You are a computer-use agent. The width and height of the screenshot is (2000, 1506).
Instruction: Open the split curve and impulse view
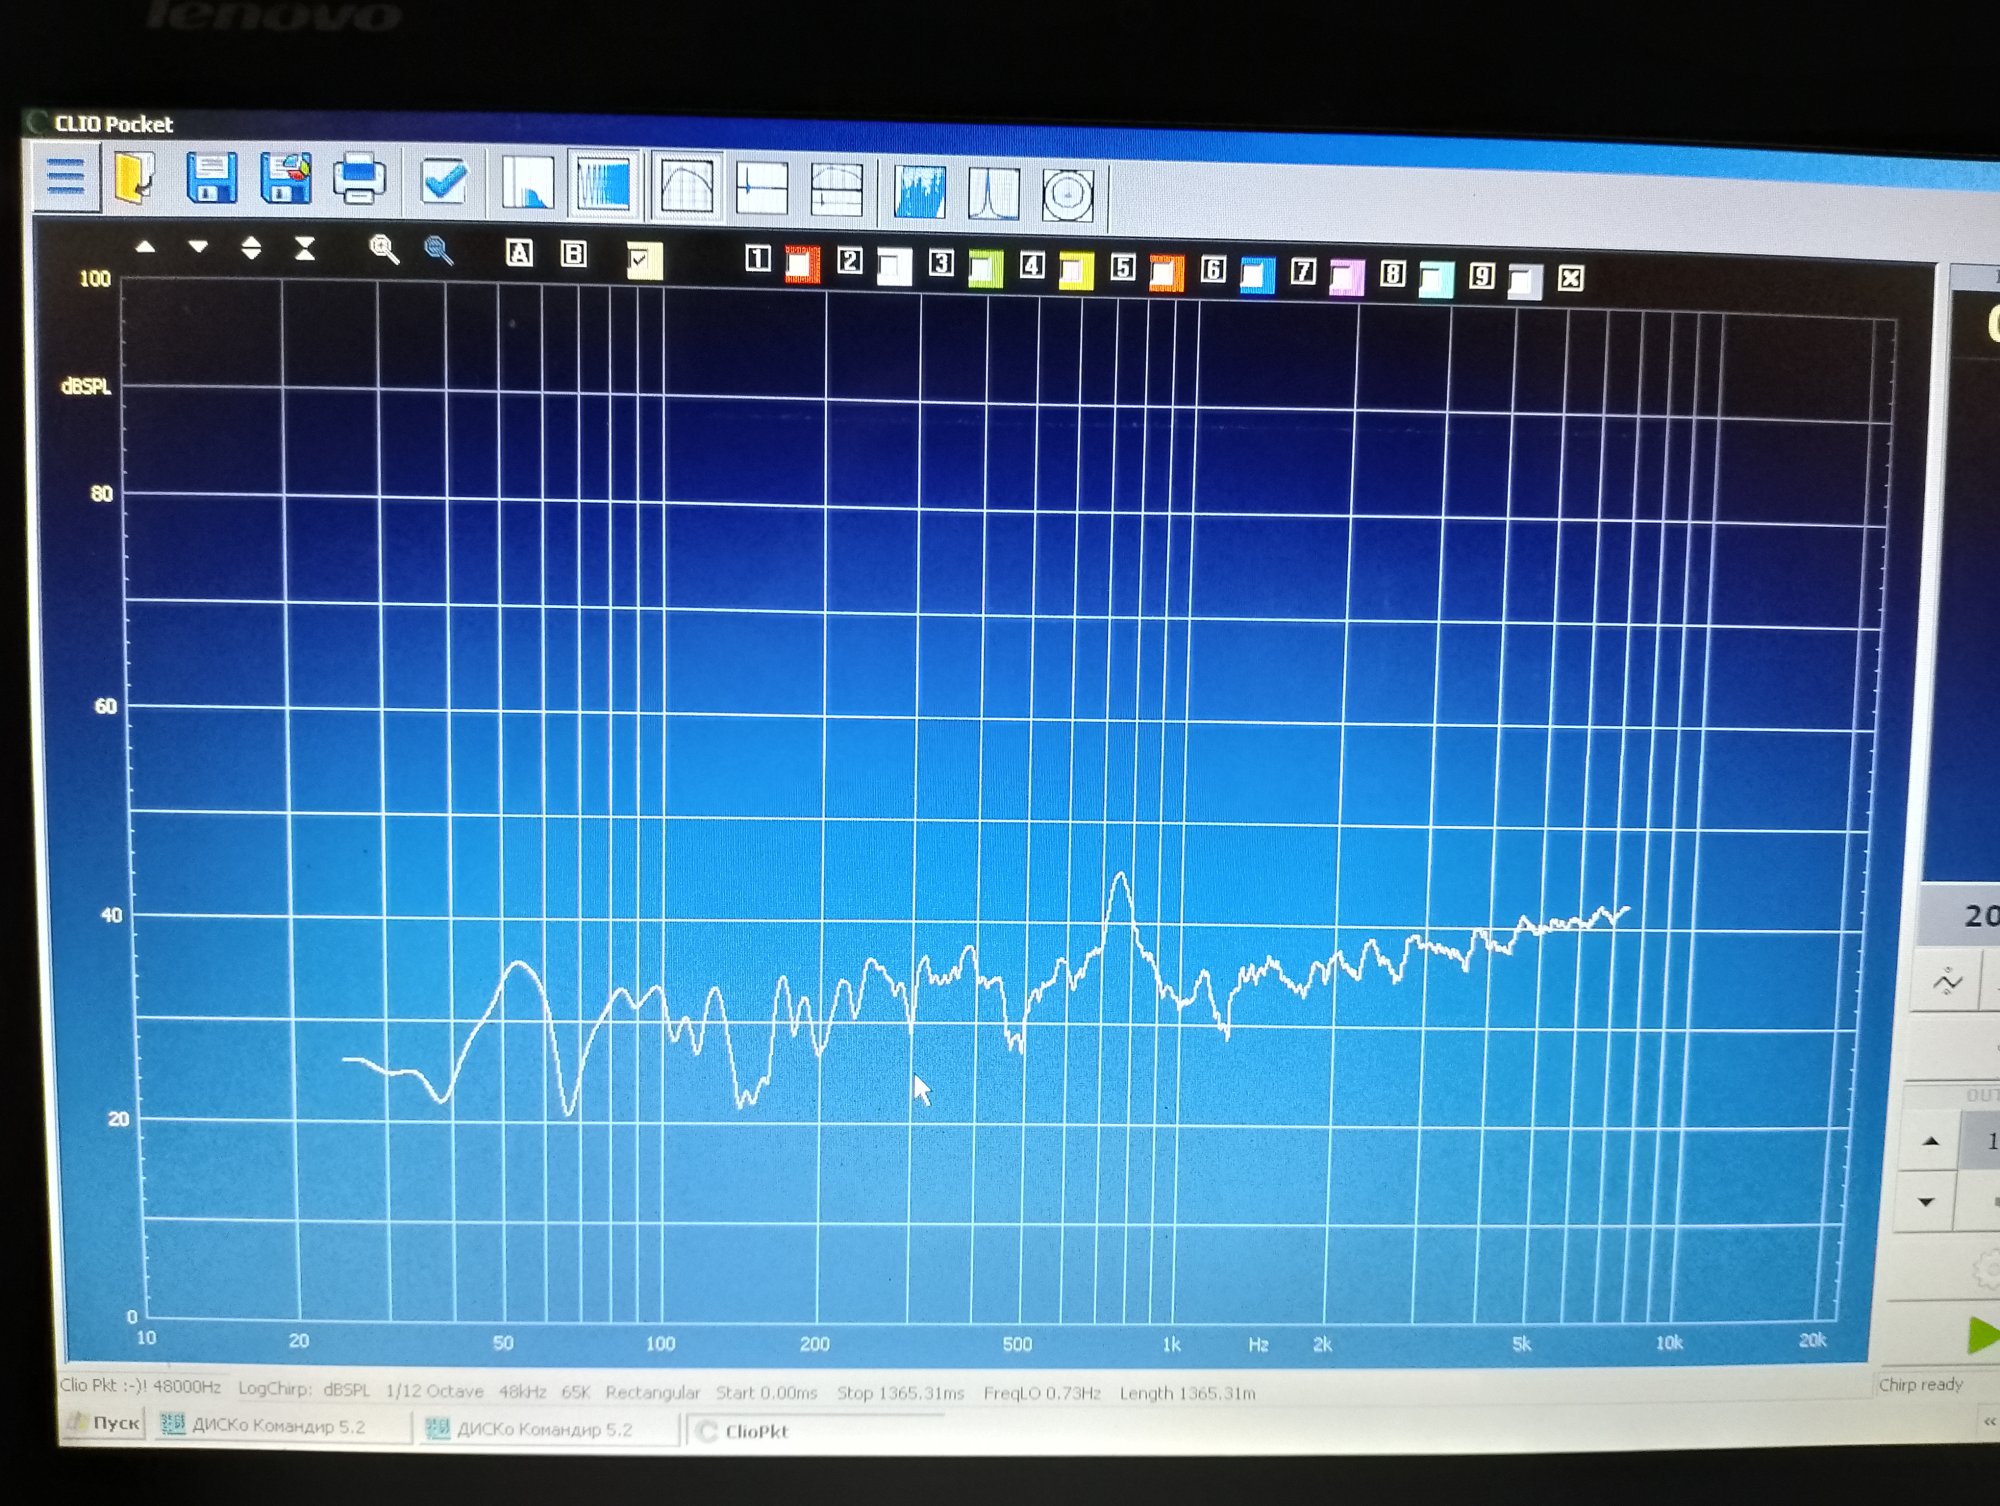tap(836, 190)
